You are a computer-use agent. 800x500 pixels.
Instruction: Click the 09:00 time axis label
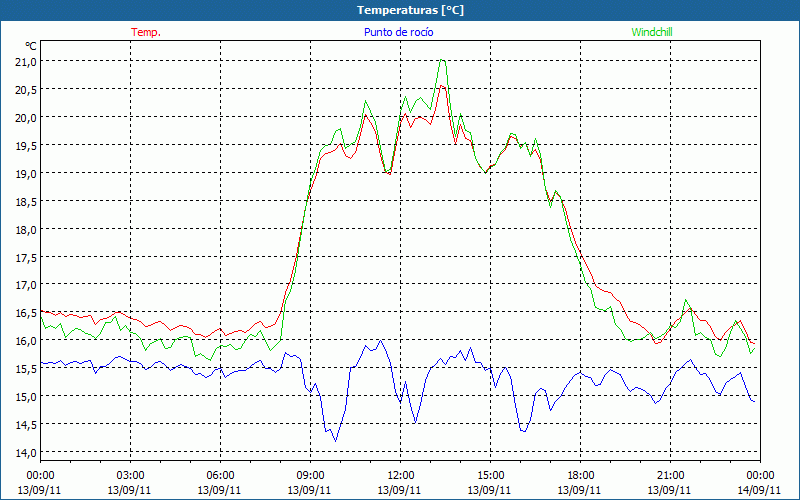310,476
